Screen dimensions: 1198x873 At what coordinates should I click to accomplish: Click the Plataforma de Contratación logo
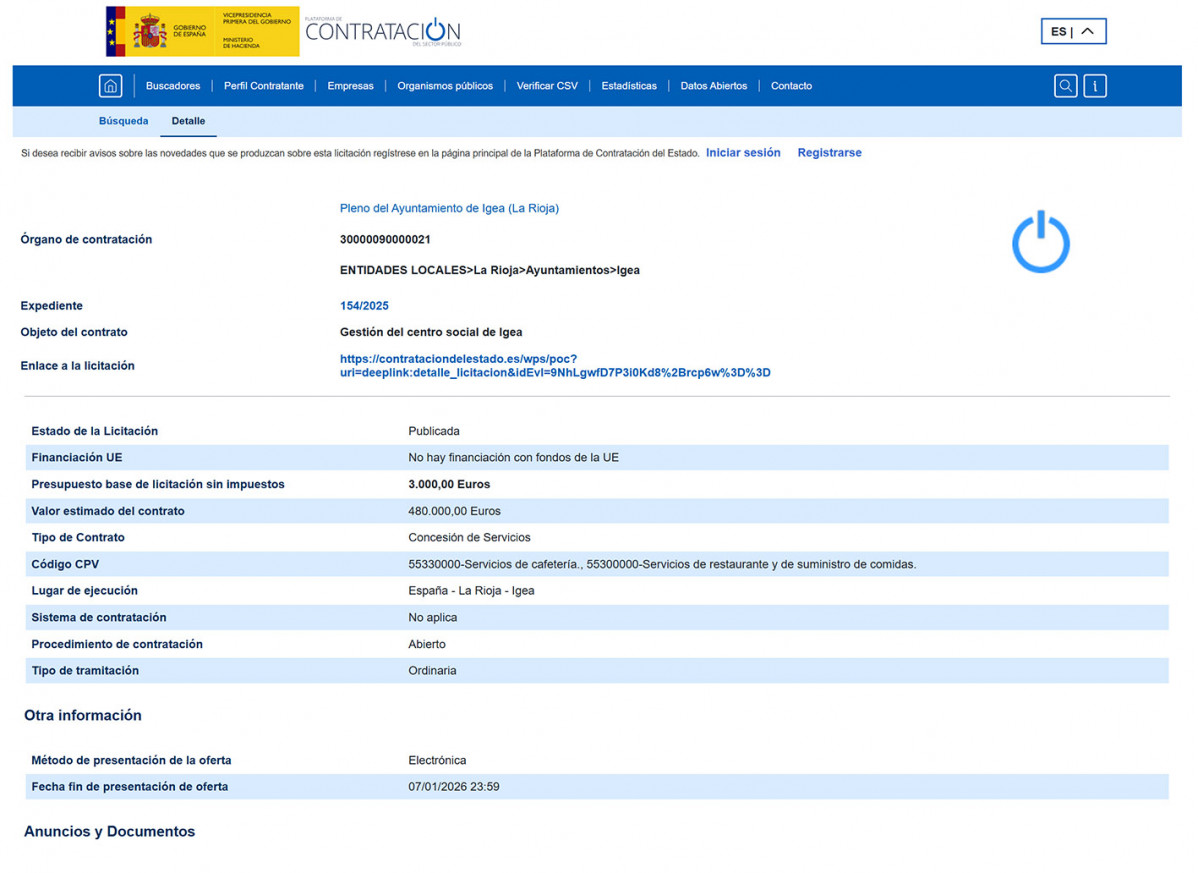(382, 31)
